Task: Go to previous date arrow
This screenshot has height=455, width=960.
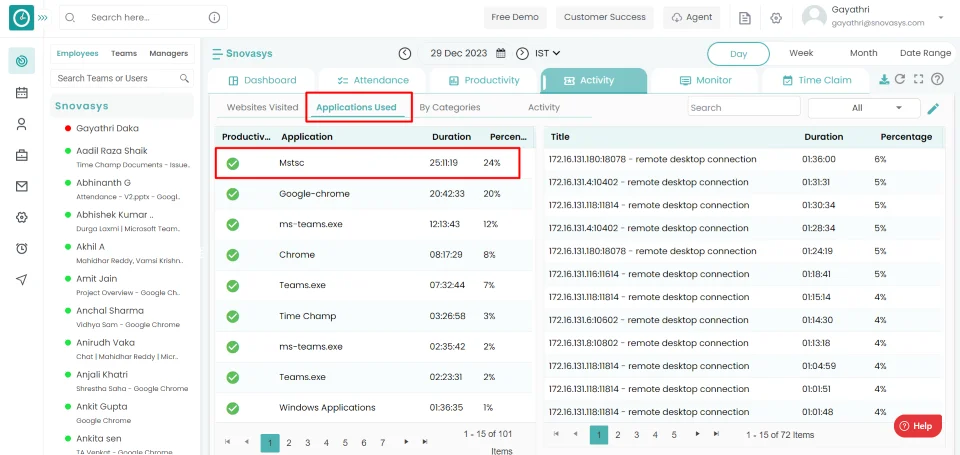Action: pyautogui.click(x=405, y=53)
